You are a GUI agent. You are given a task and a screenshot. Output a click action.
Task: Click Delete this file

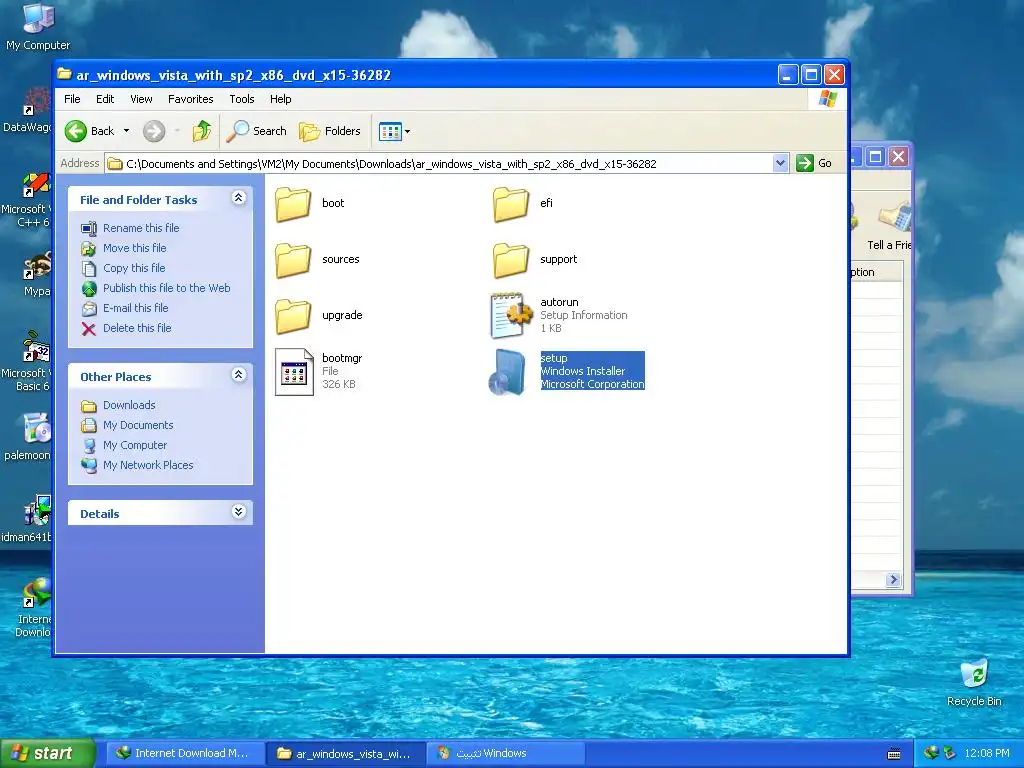pyautogui.click(x=137, y=328)
